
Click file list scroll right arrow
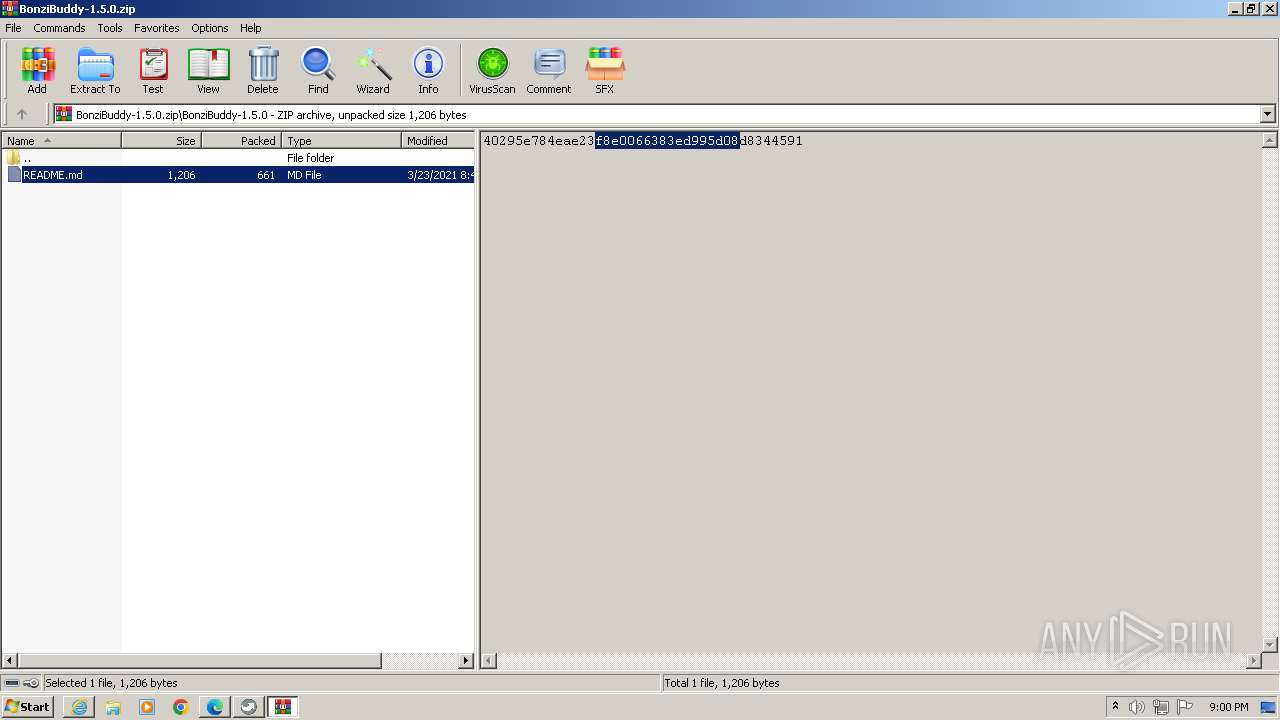[466, 661]
